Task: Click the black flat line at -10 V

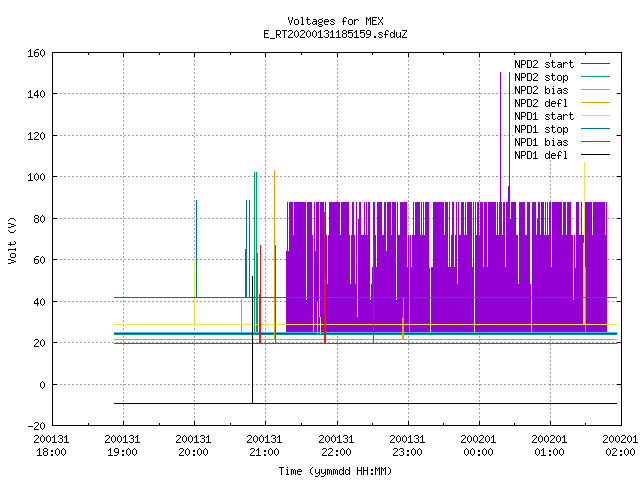Action: coord(365,403)
